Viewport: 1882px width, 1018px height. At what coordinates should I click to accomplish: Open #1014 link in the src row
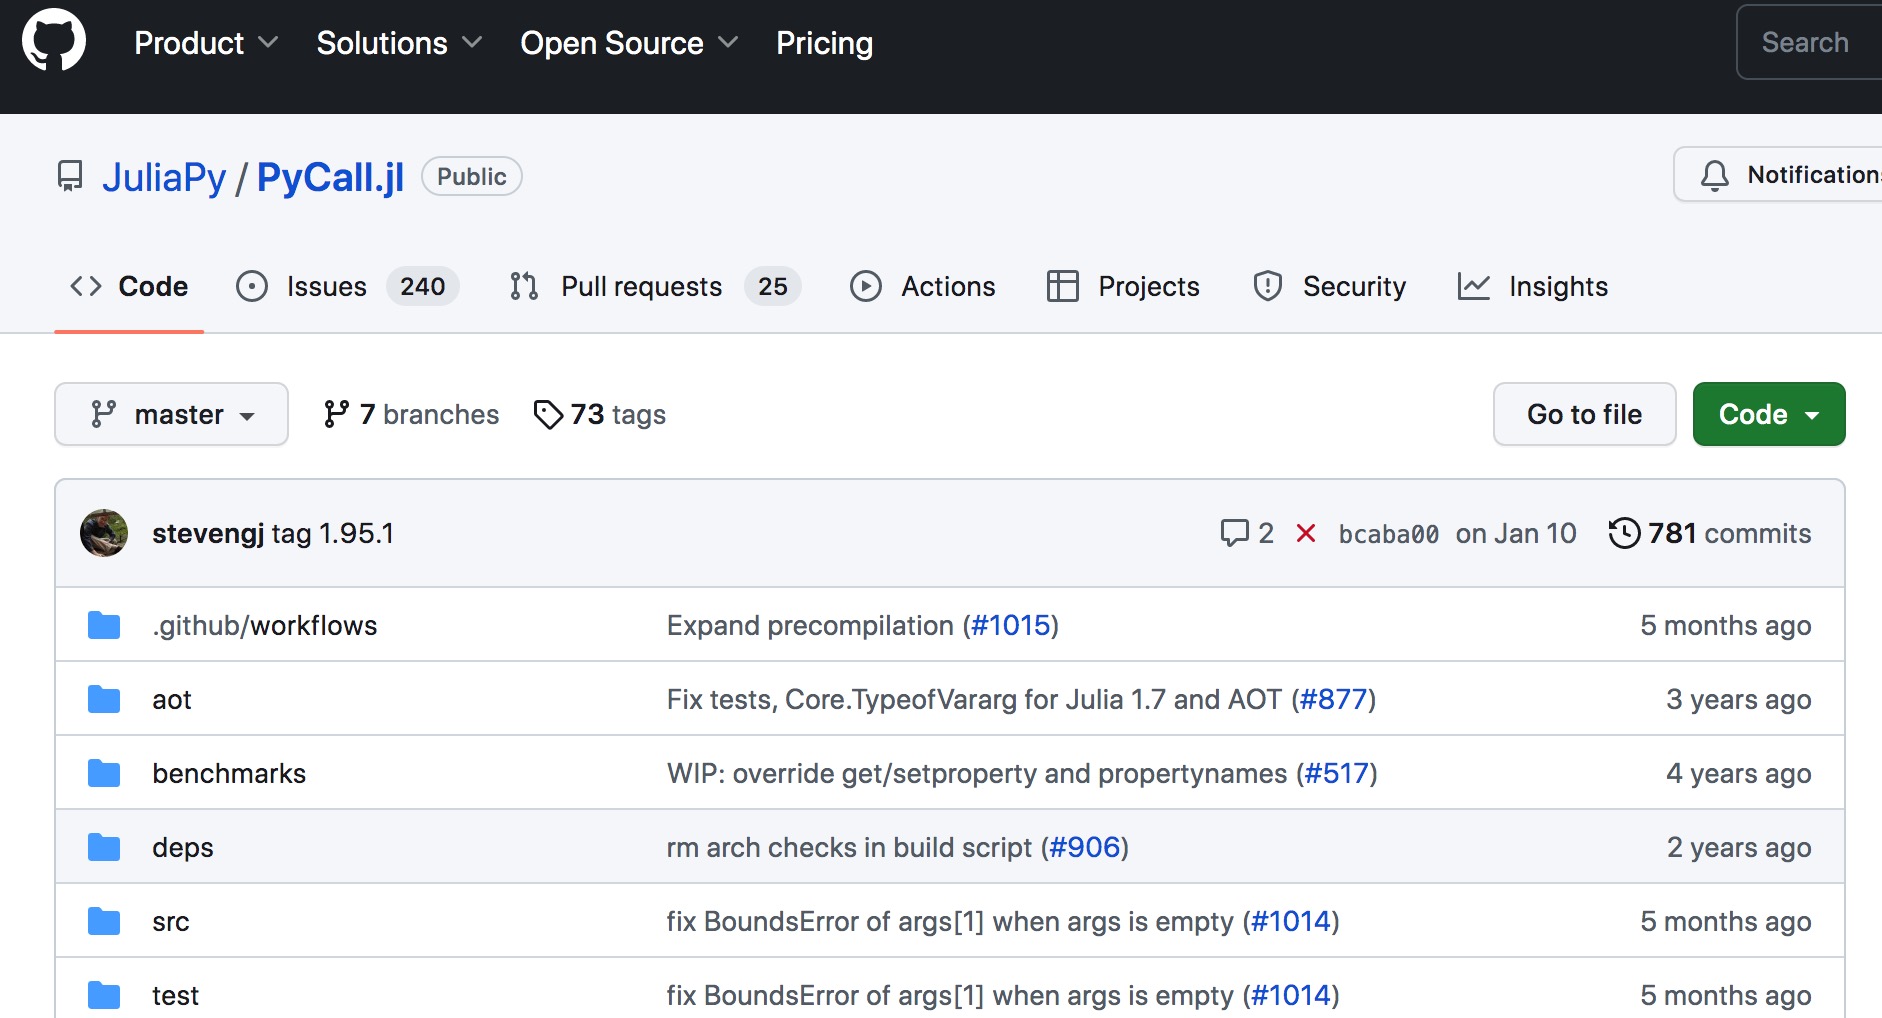tap(1290, 922)
